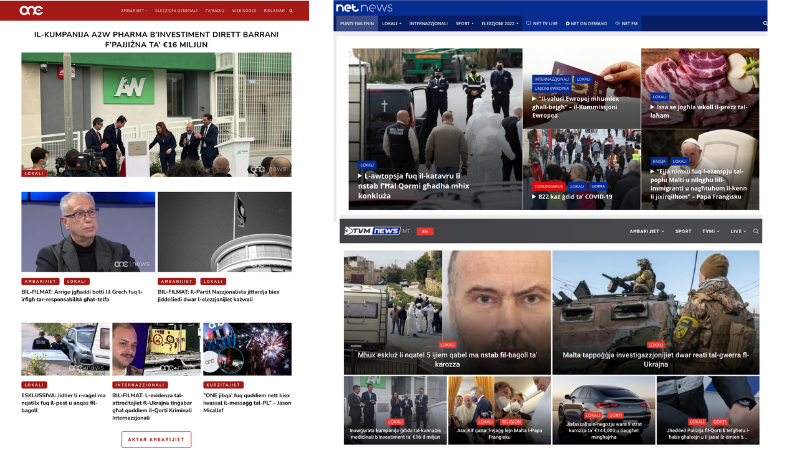This screenshot has height=450, width=800.
Task: Click the ONE news logo
Action: [32, 10]
